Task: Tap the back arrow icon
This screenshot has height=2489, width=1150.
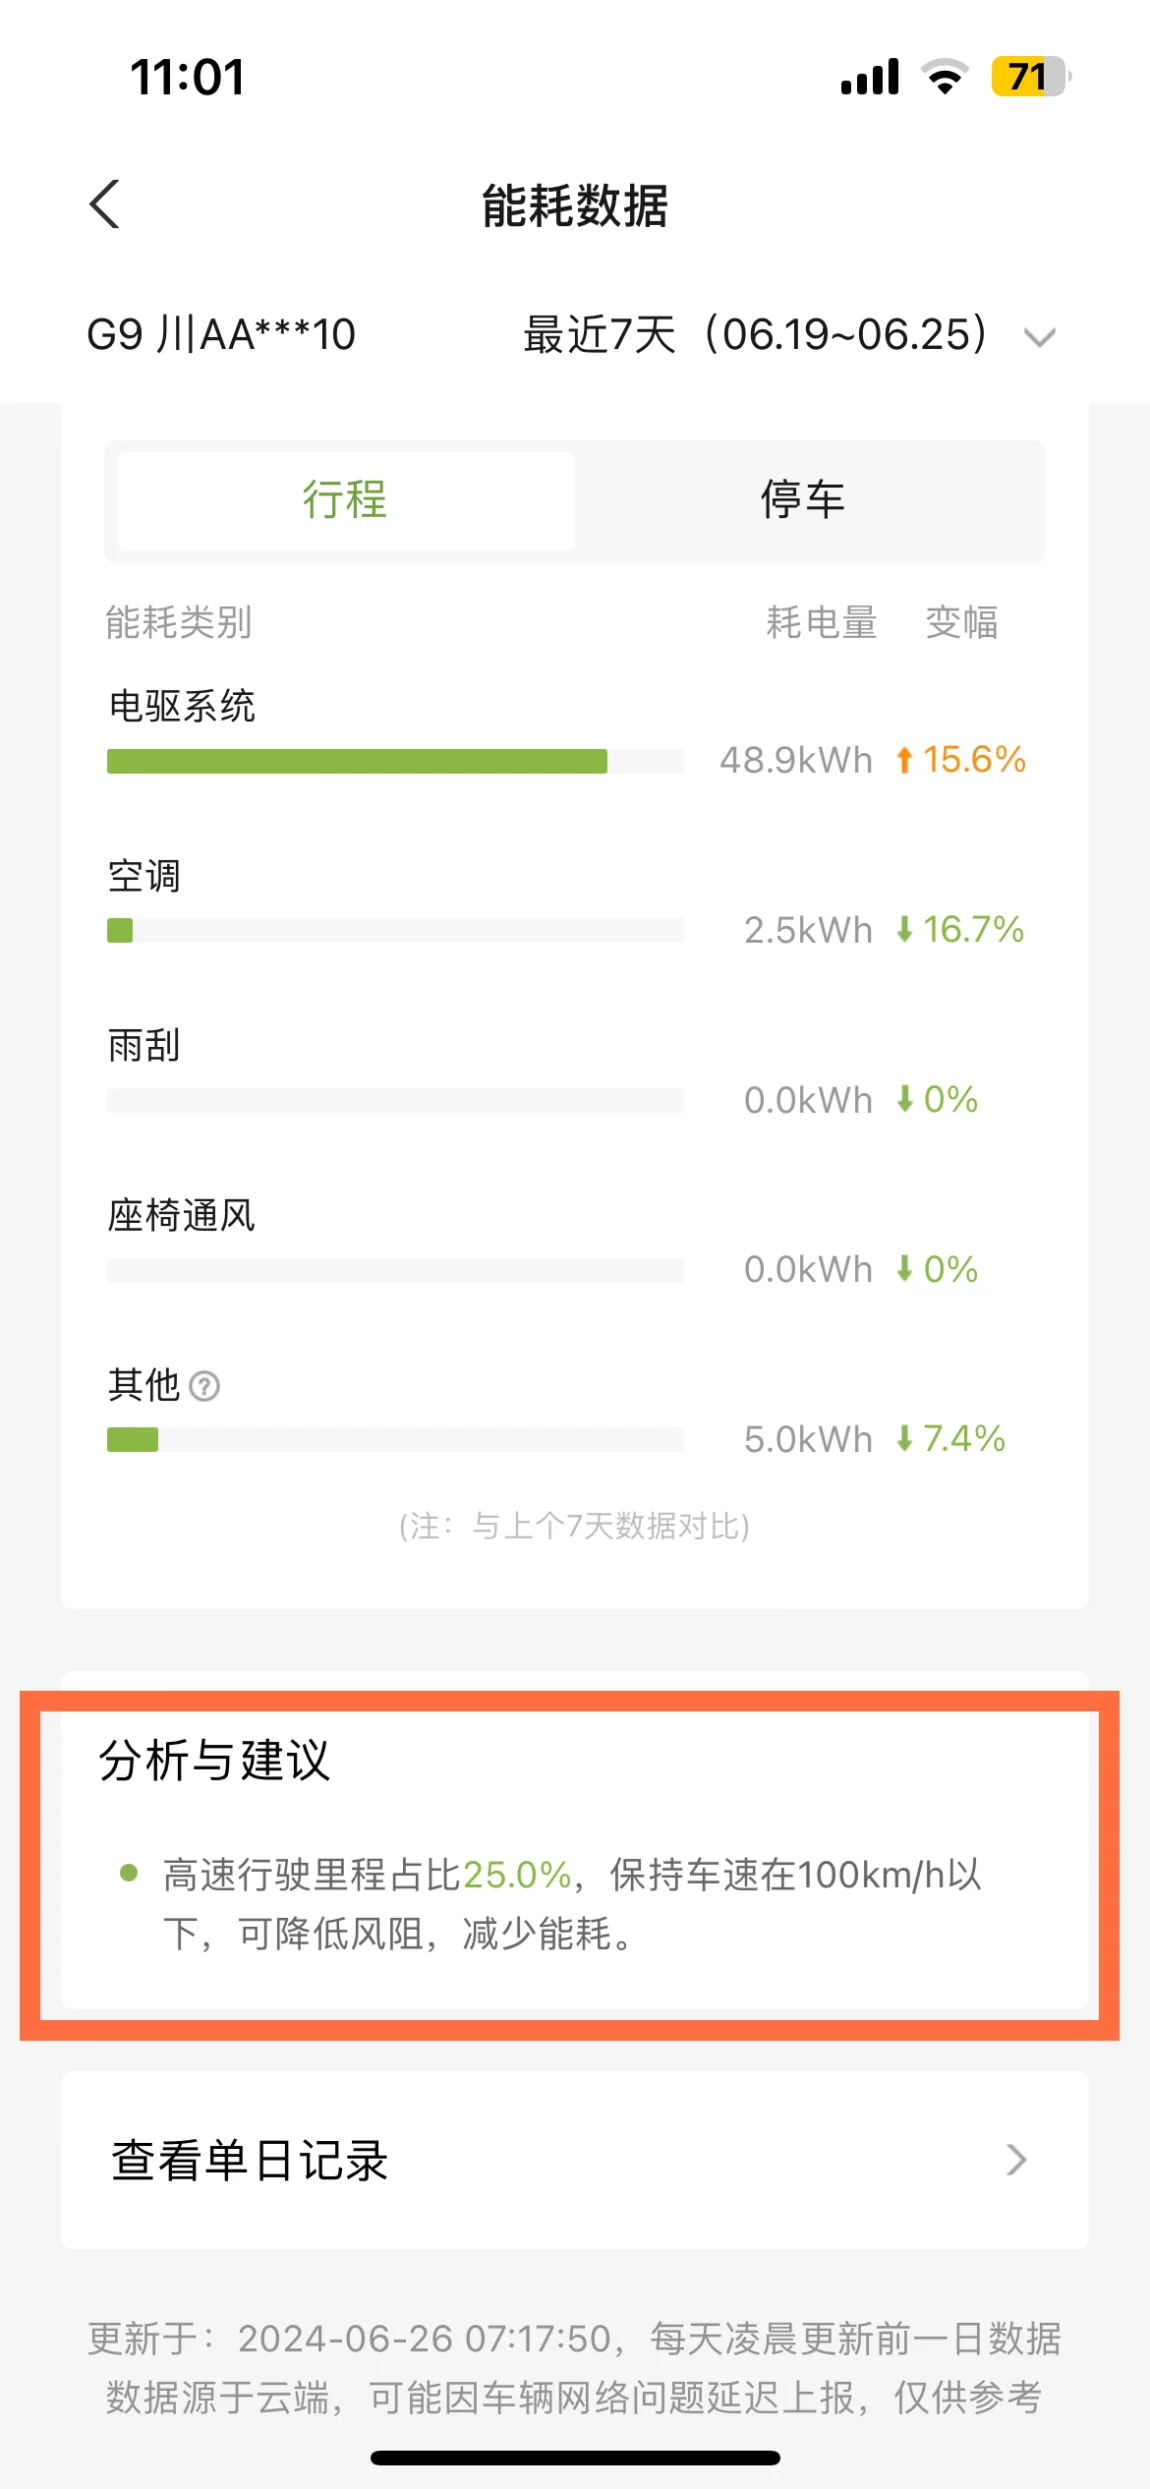Action: coord(104,204)
